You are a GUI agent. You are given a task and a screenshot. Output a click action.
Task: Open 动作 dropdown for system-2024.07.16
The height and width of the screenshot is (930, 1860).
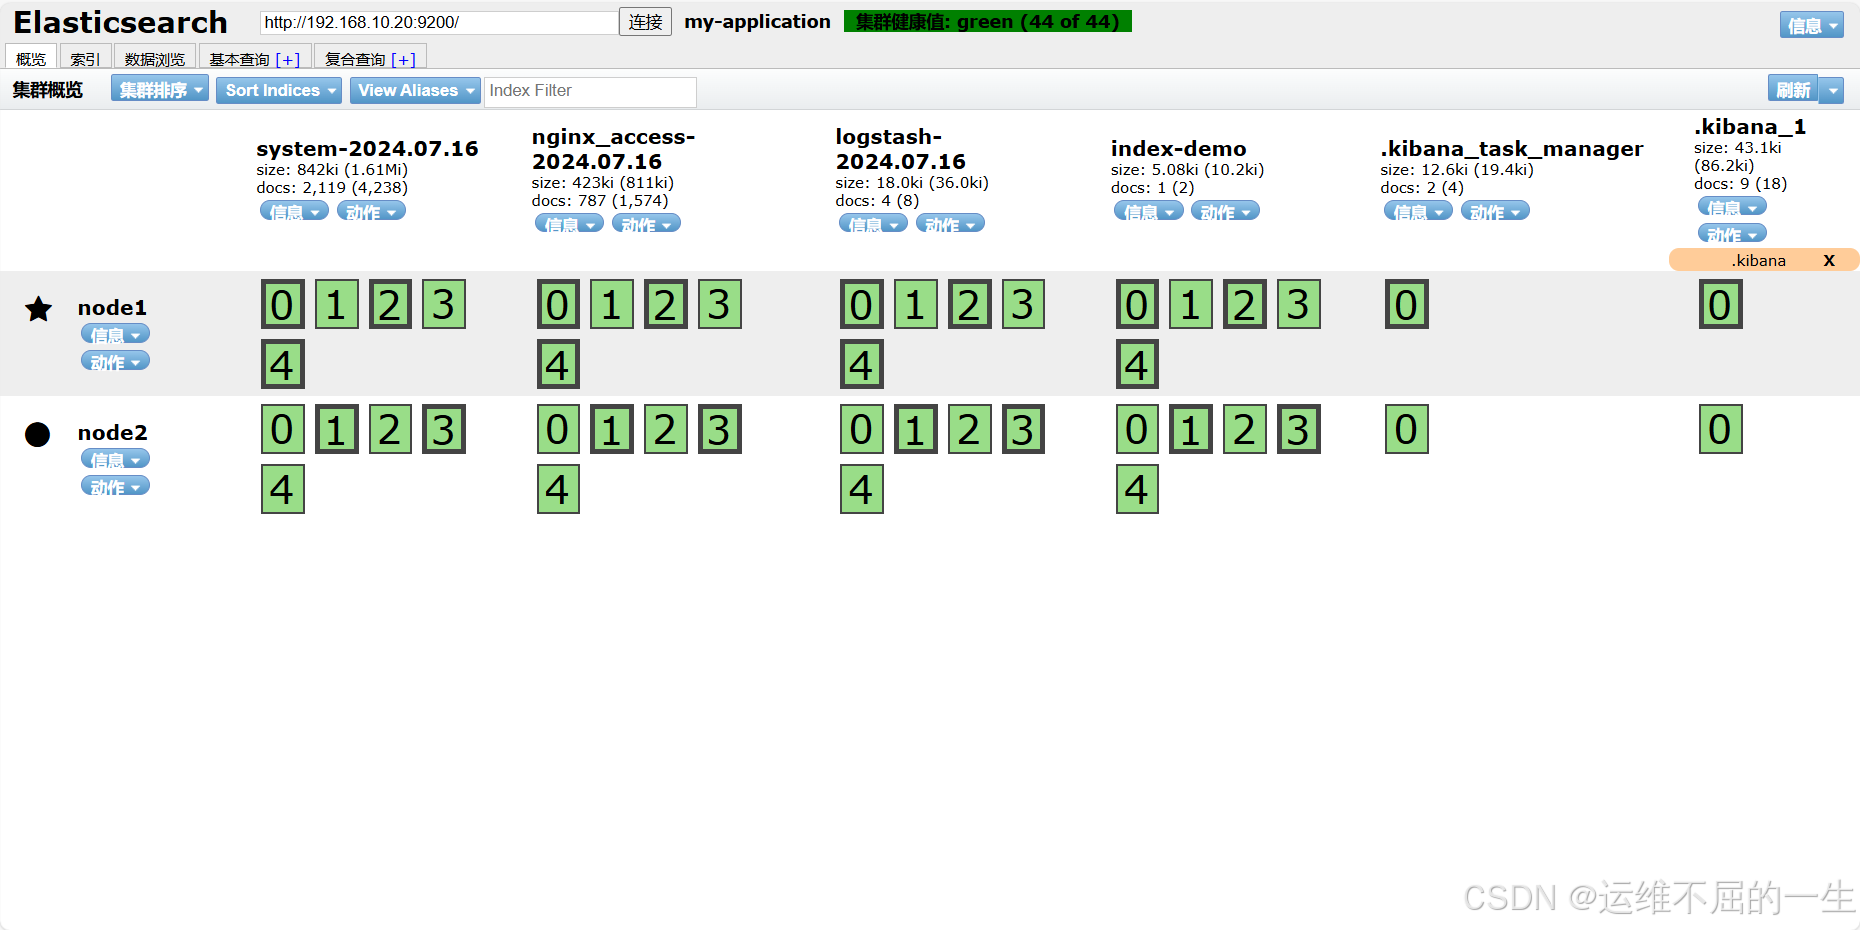point(371,211)
